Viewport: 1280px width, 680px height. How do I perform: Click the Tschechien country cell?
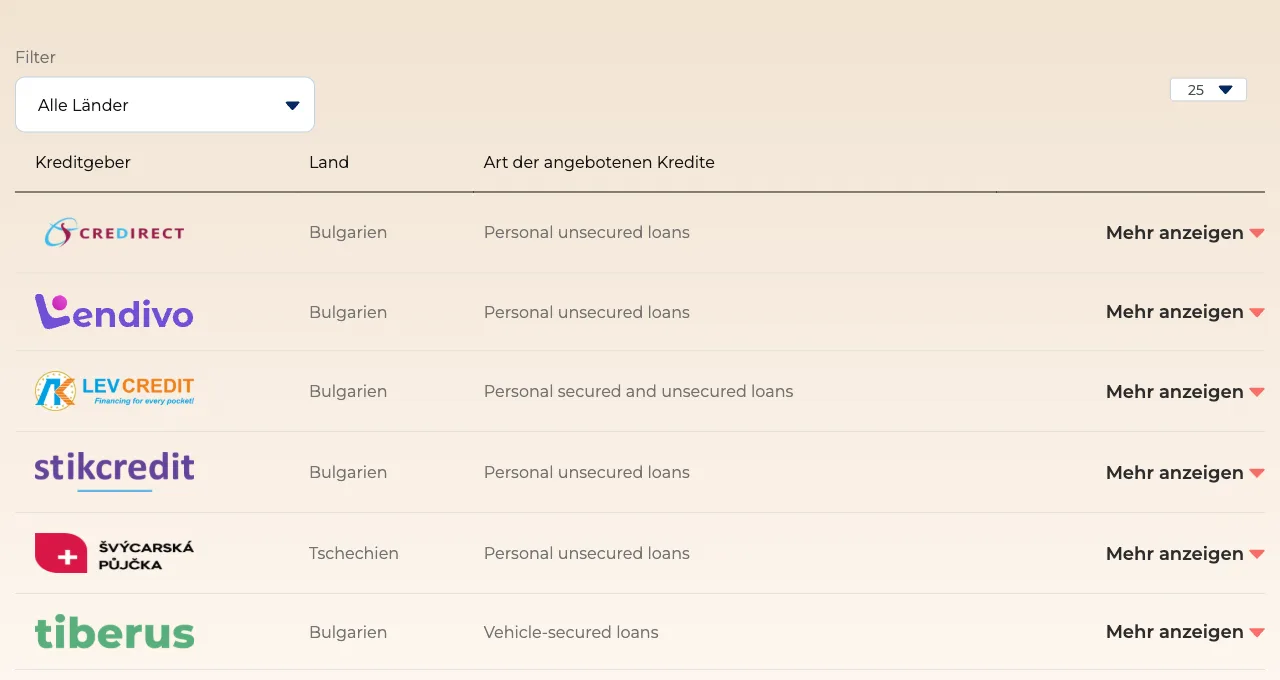(x=354, y=553)
